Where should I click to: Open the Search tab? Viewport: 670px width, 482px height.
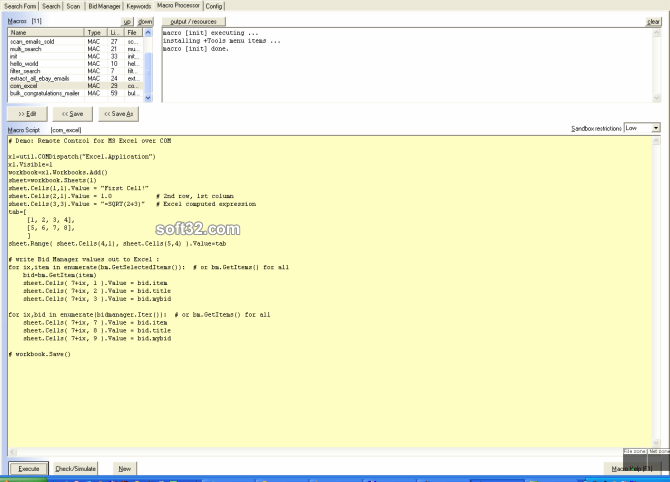[51, 6]
